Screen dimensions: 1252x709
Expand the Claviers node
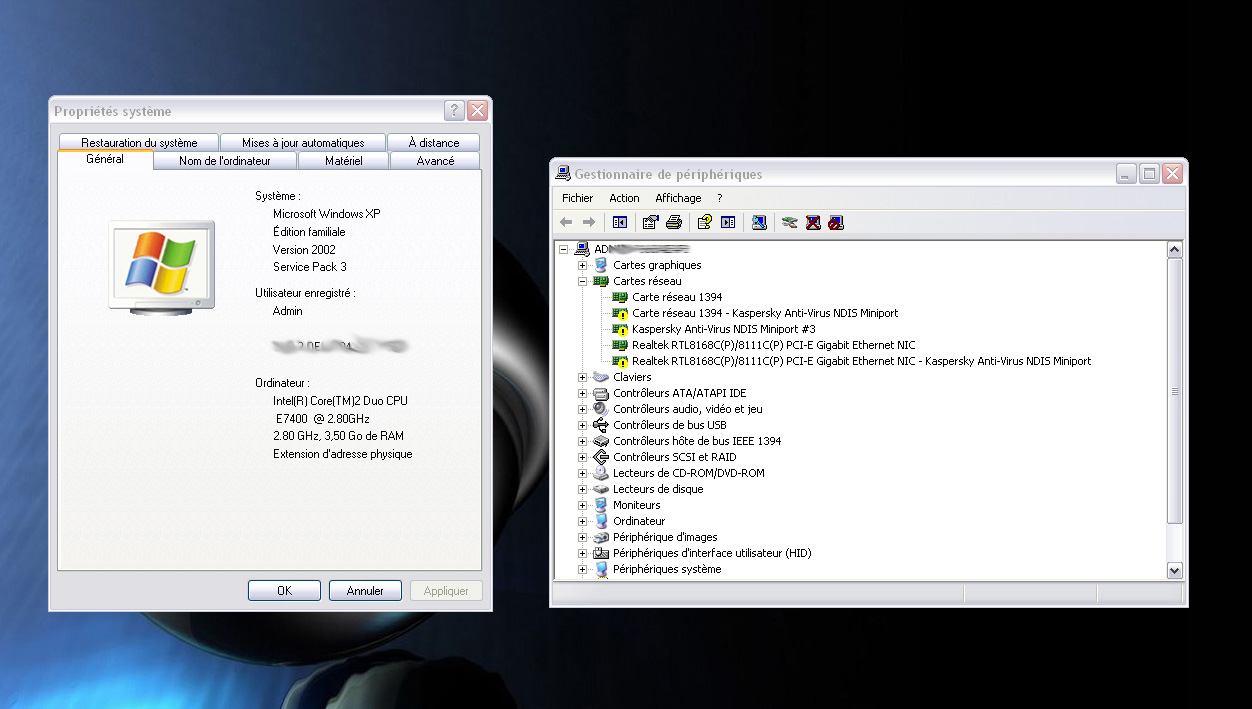[582, 377]
